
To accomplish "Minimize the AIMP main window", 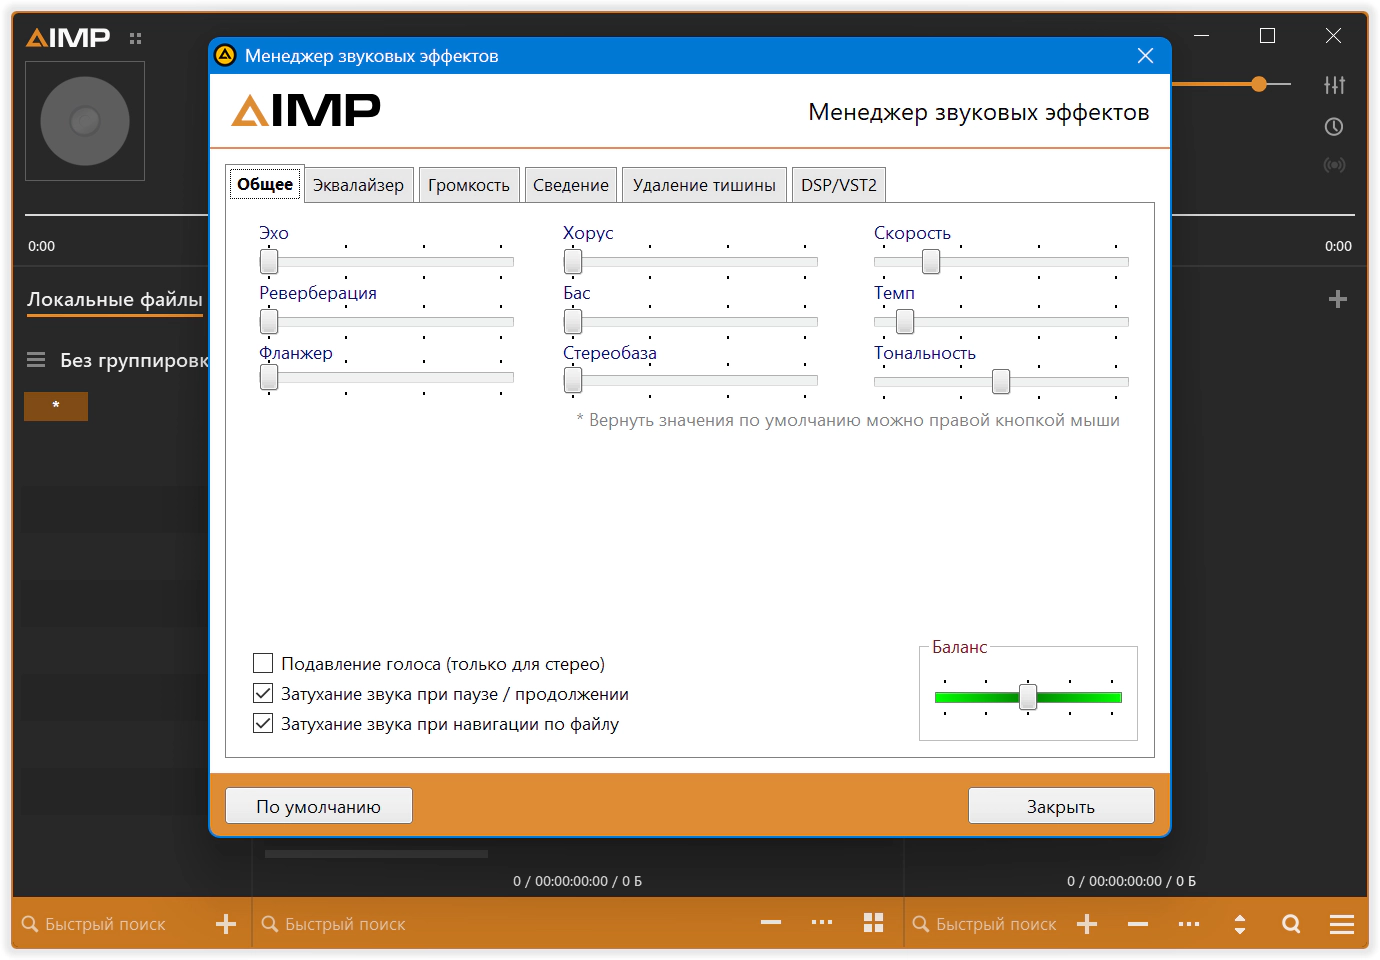I will click(x=1202, y=36).
